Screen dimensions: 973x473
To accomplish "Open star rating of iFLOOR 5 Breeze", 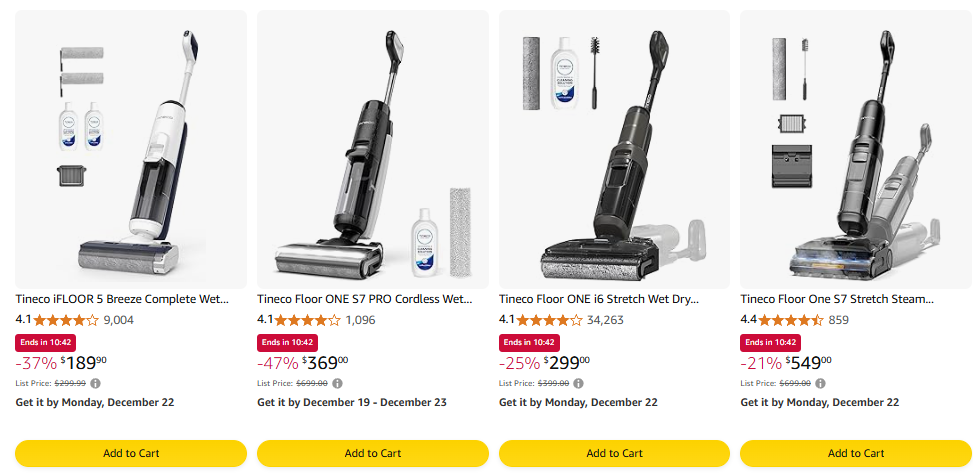I will tap(66, 320).
